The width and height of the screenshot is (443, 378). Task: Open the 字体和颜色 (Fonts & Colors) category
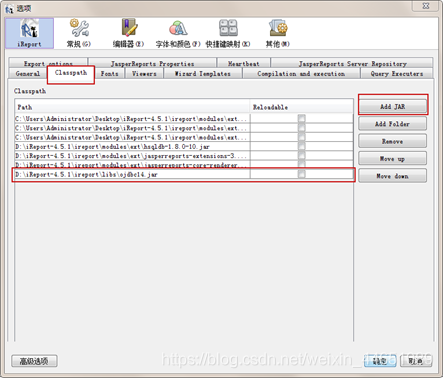coord(178,33)
